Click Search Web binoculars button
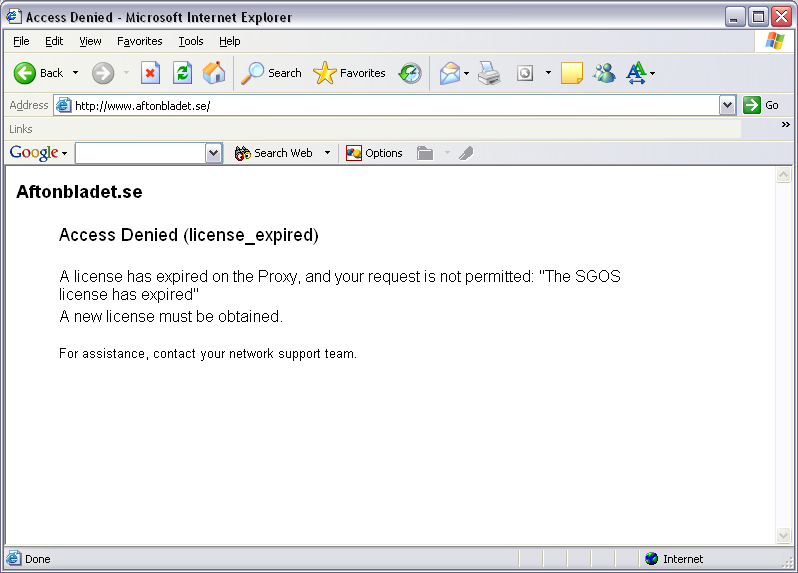 [273, 153]
